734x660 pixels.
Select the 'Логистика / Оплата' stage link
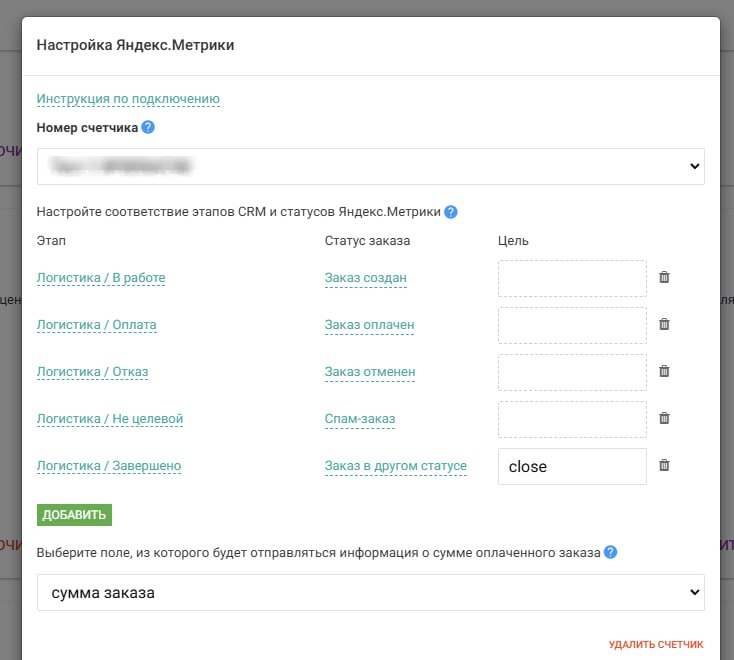click(96, 325)
